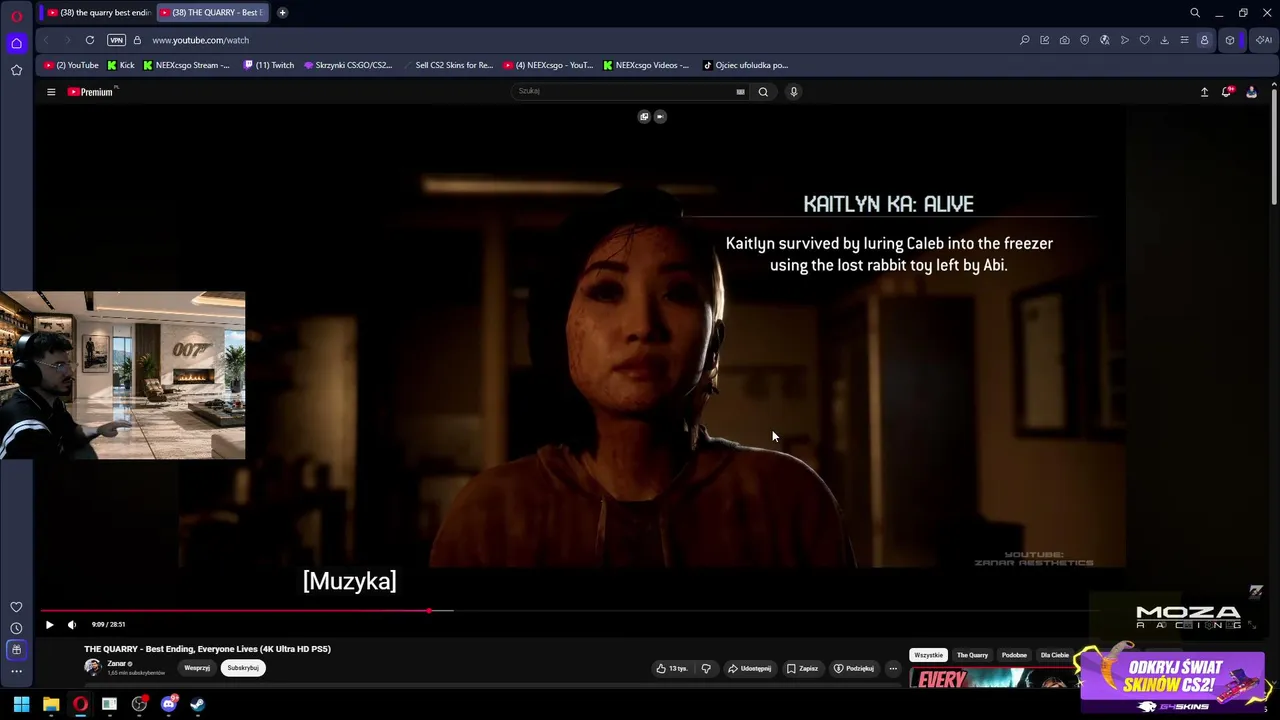Screen dimensions: 1280x720
Task: Open 'NEEXcsgo Videos' bookmark
Action: coord(646,65)
